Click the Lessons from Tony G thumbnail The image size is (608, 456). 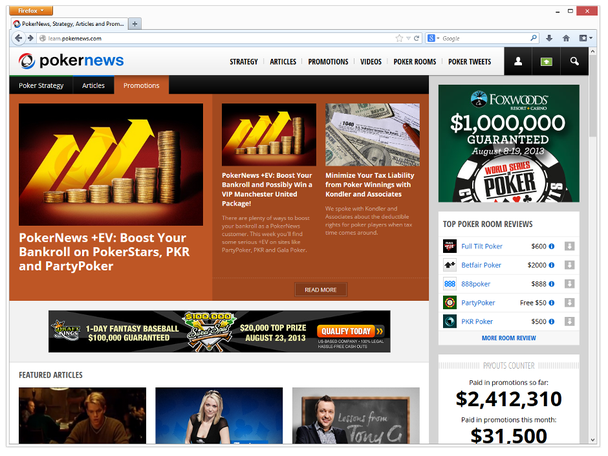[356, 416]
